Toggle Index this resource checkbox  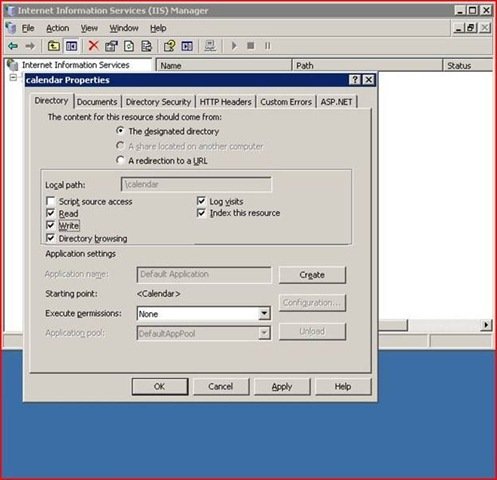coord(201,213)
